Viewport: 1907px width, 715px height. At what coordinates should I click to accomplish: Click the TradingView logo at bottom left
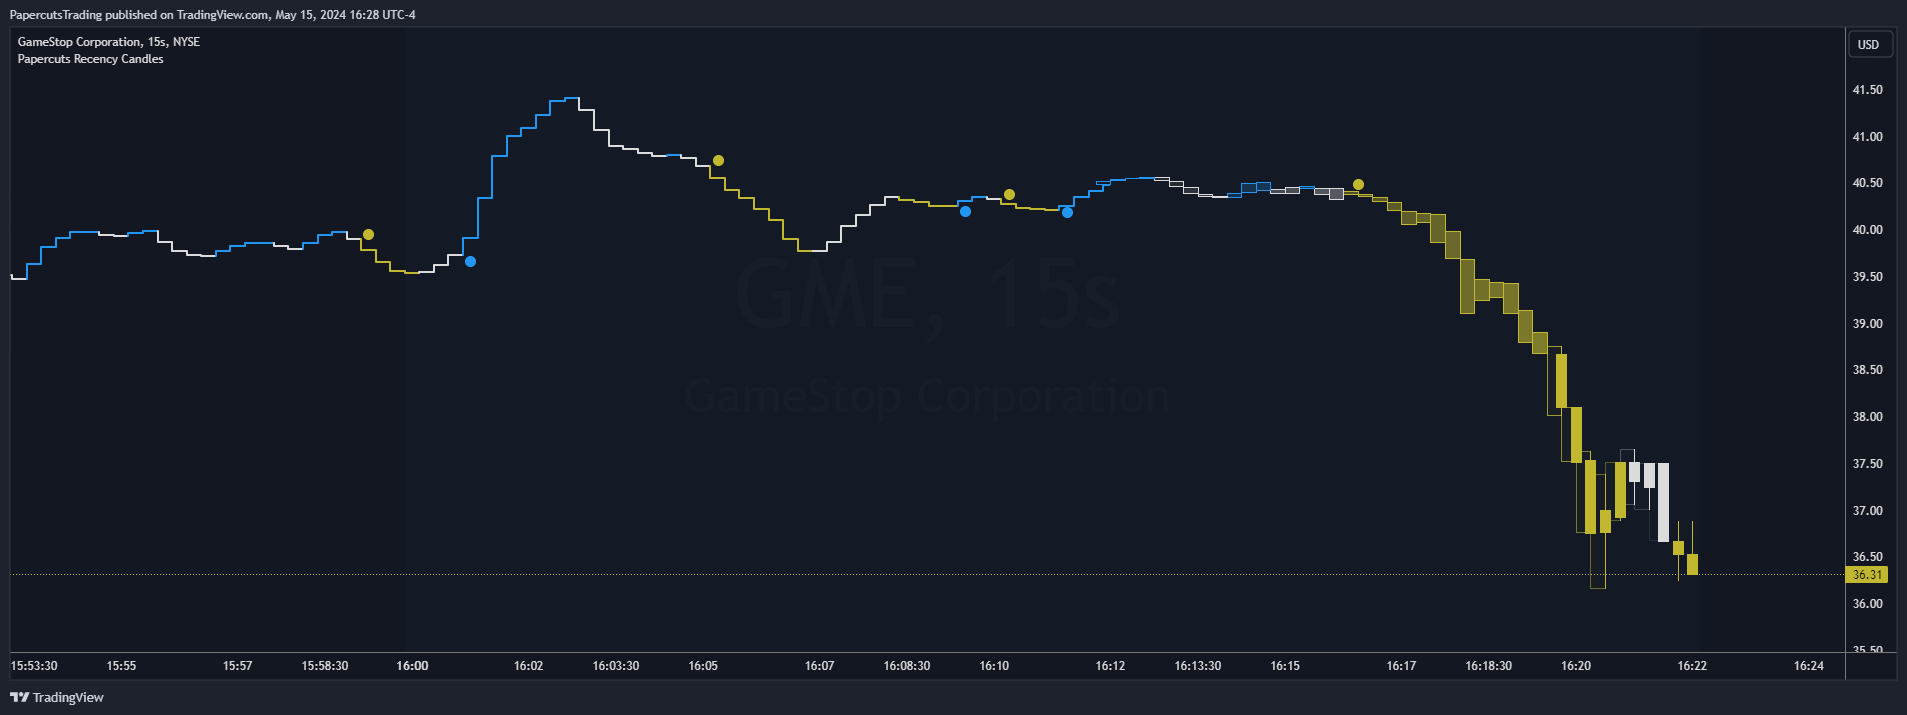click(57, 697)
